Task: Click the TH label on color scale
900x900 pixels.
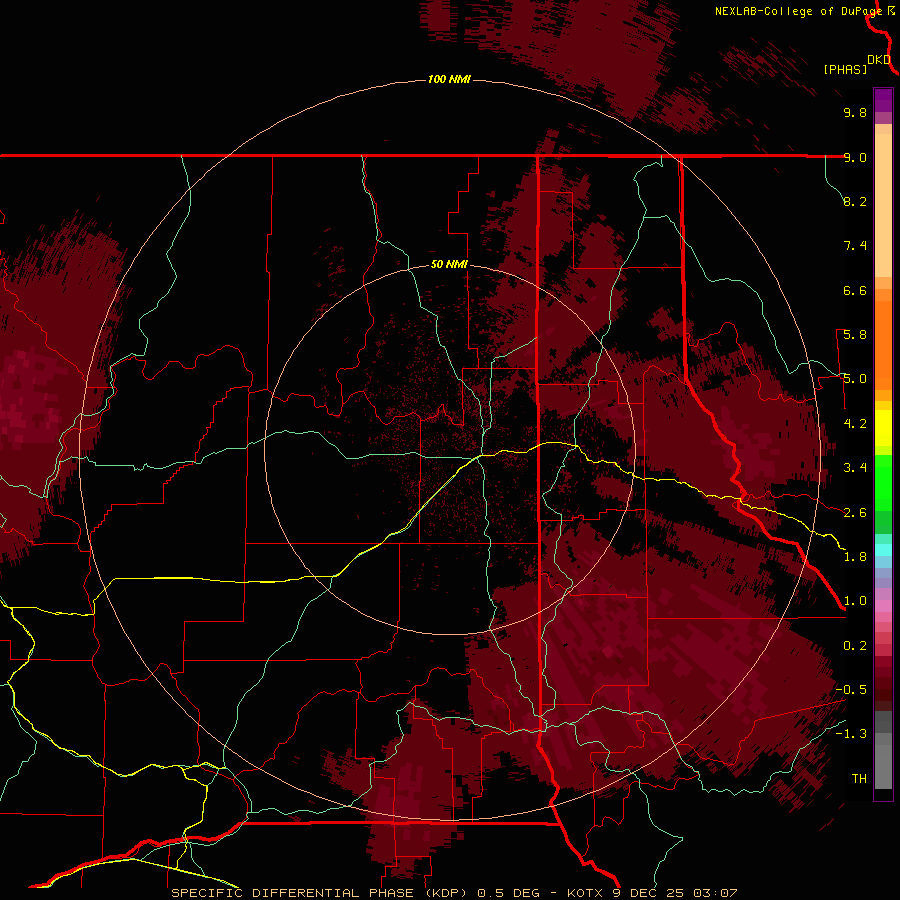Action: click(859, 779)
